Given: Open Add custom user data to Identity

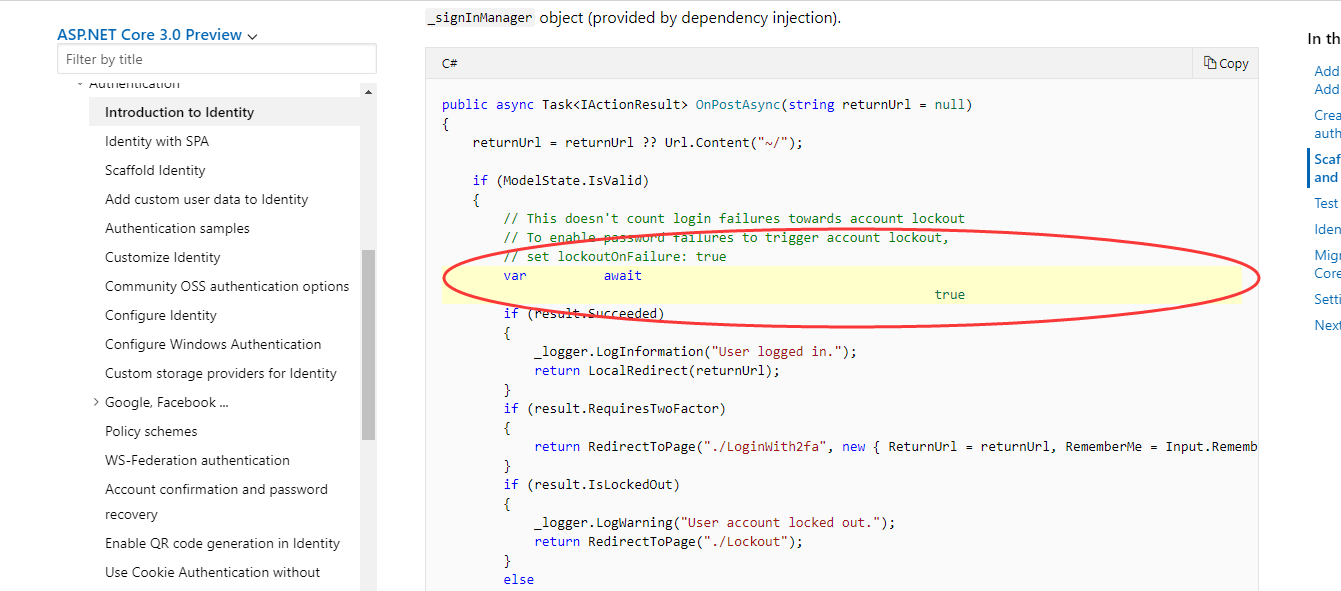Looking at the screenshot, I should (207, 199).
